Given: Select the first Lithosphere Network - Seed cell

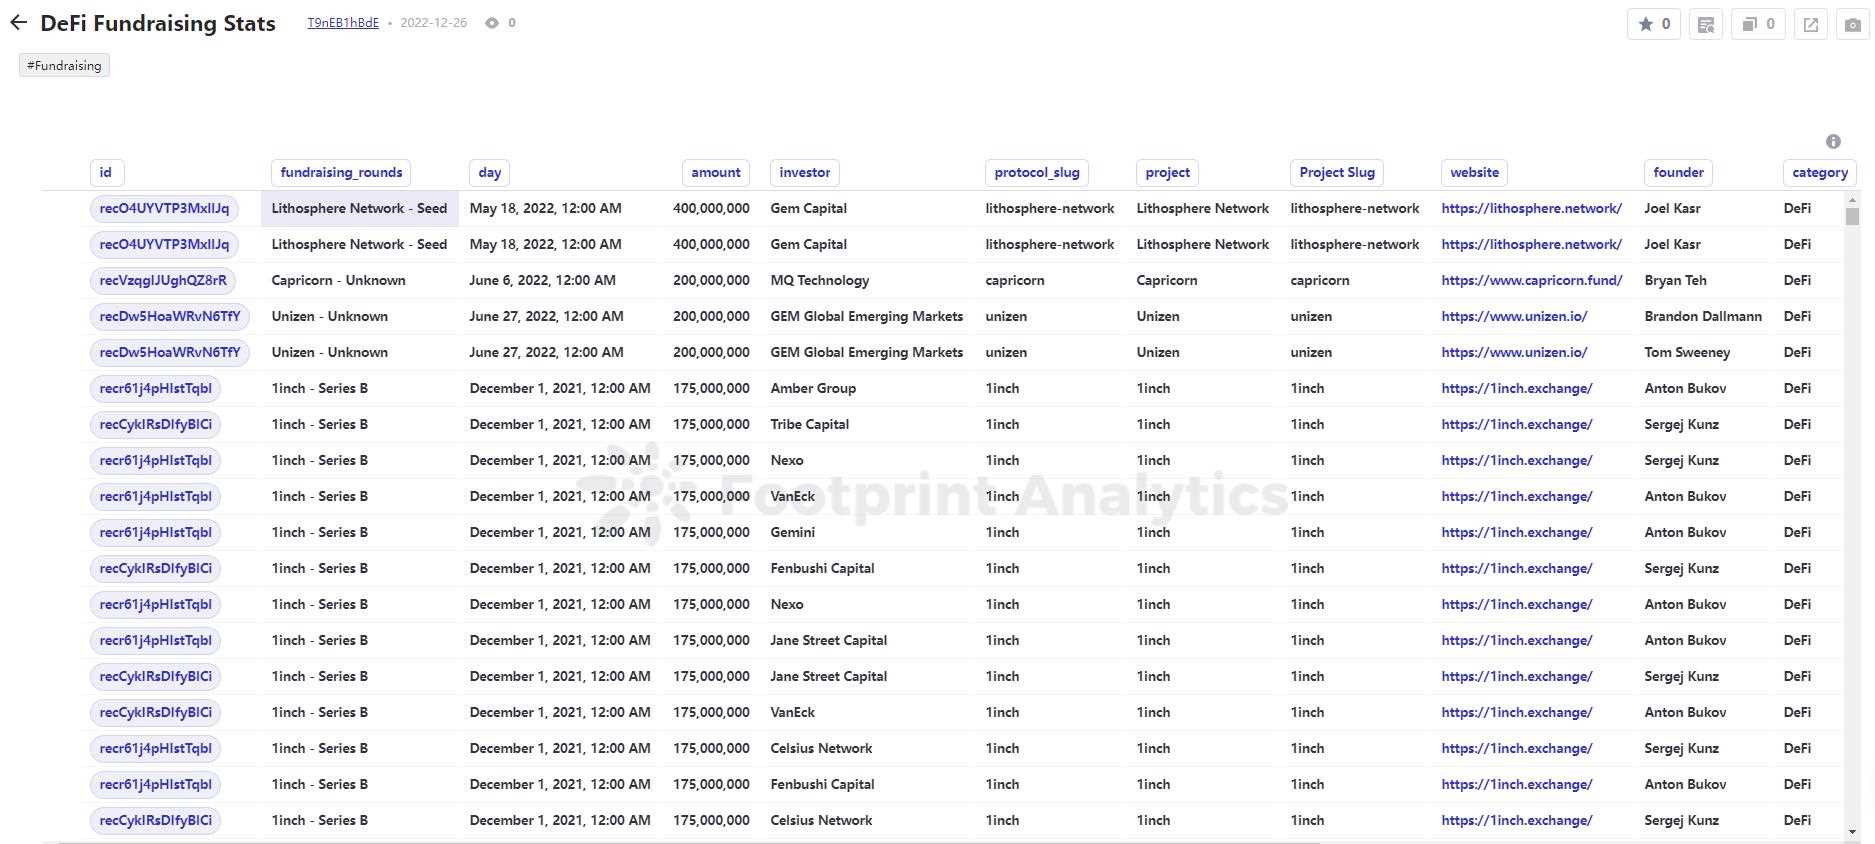Looking at the screenshot, I should tap(359, 208).
